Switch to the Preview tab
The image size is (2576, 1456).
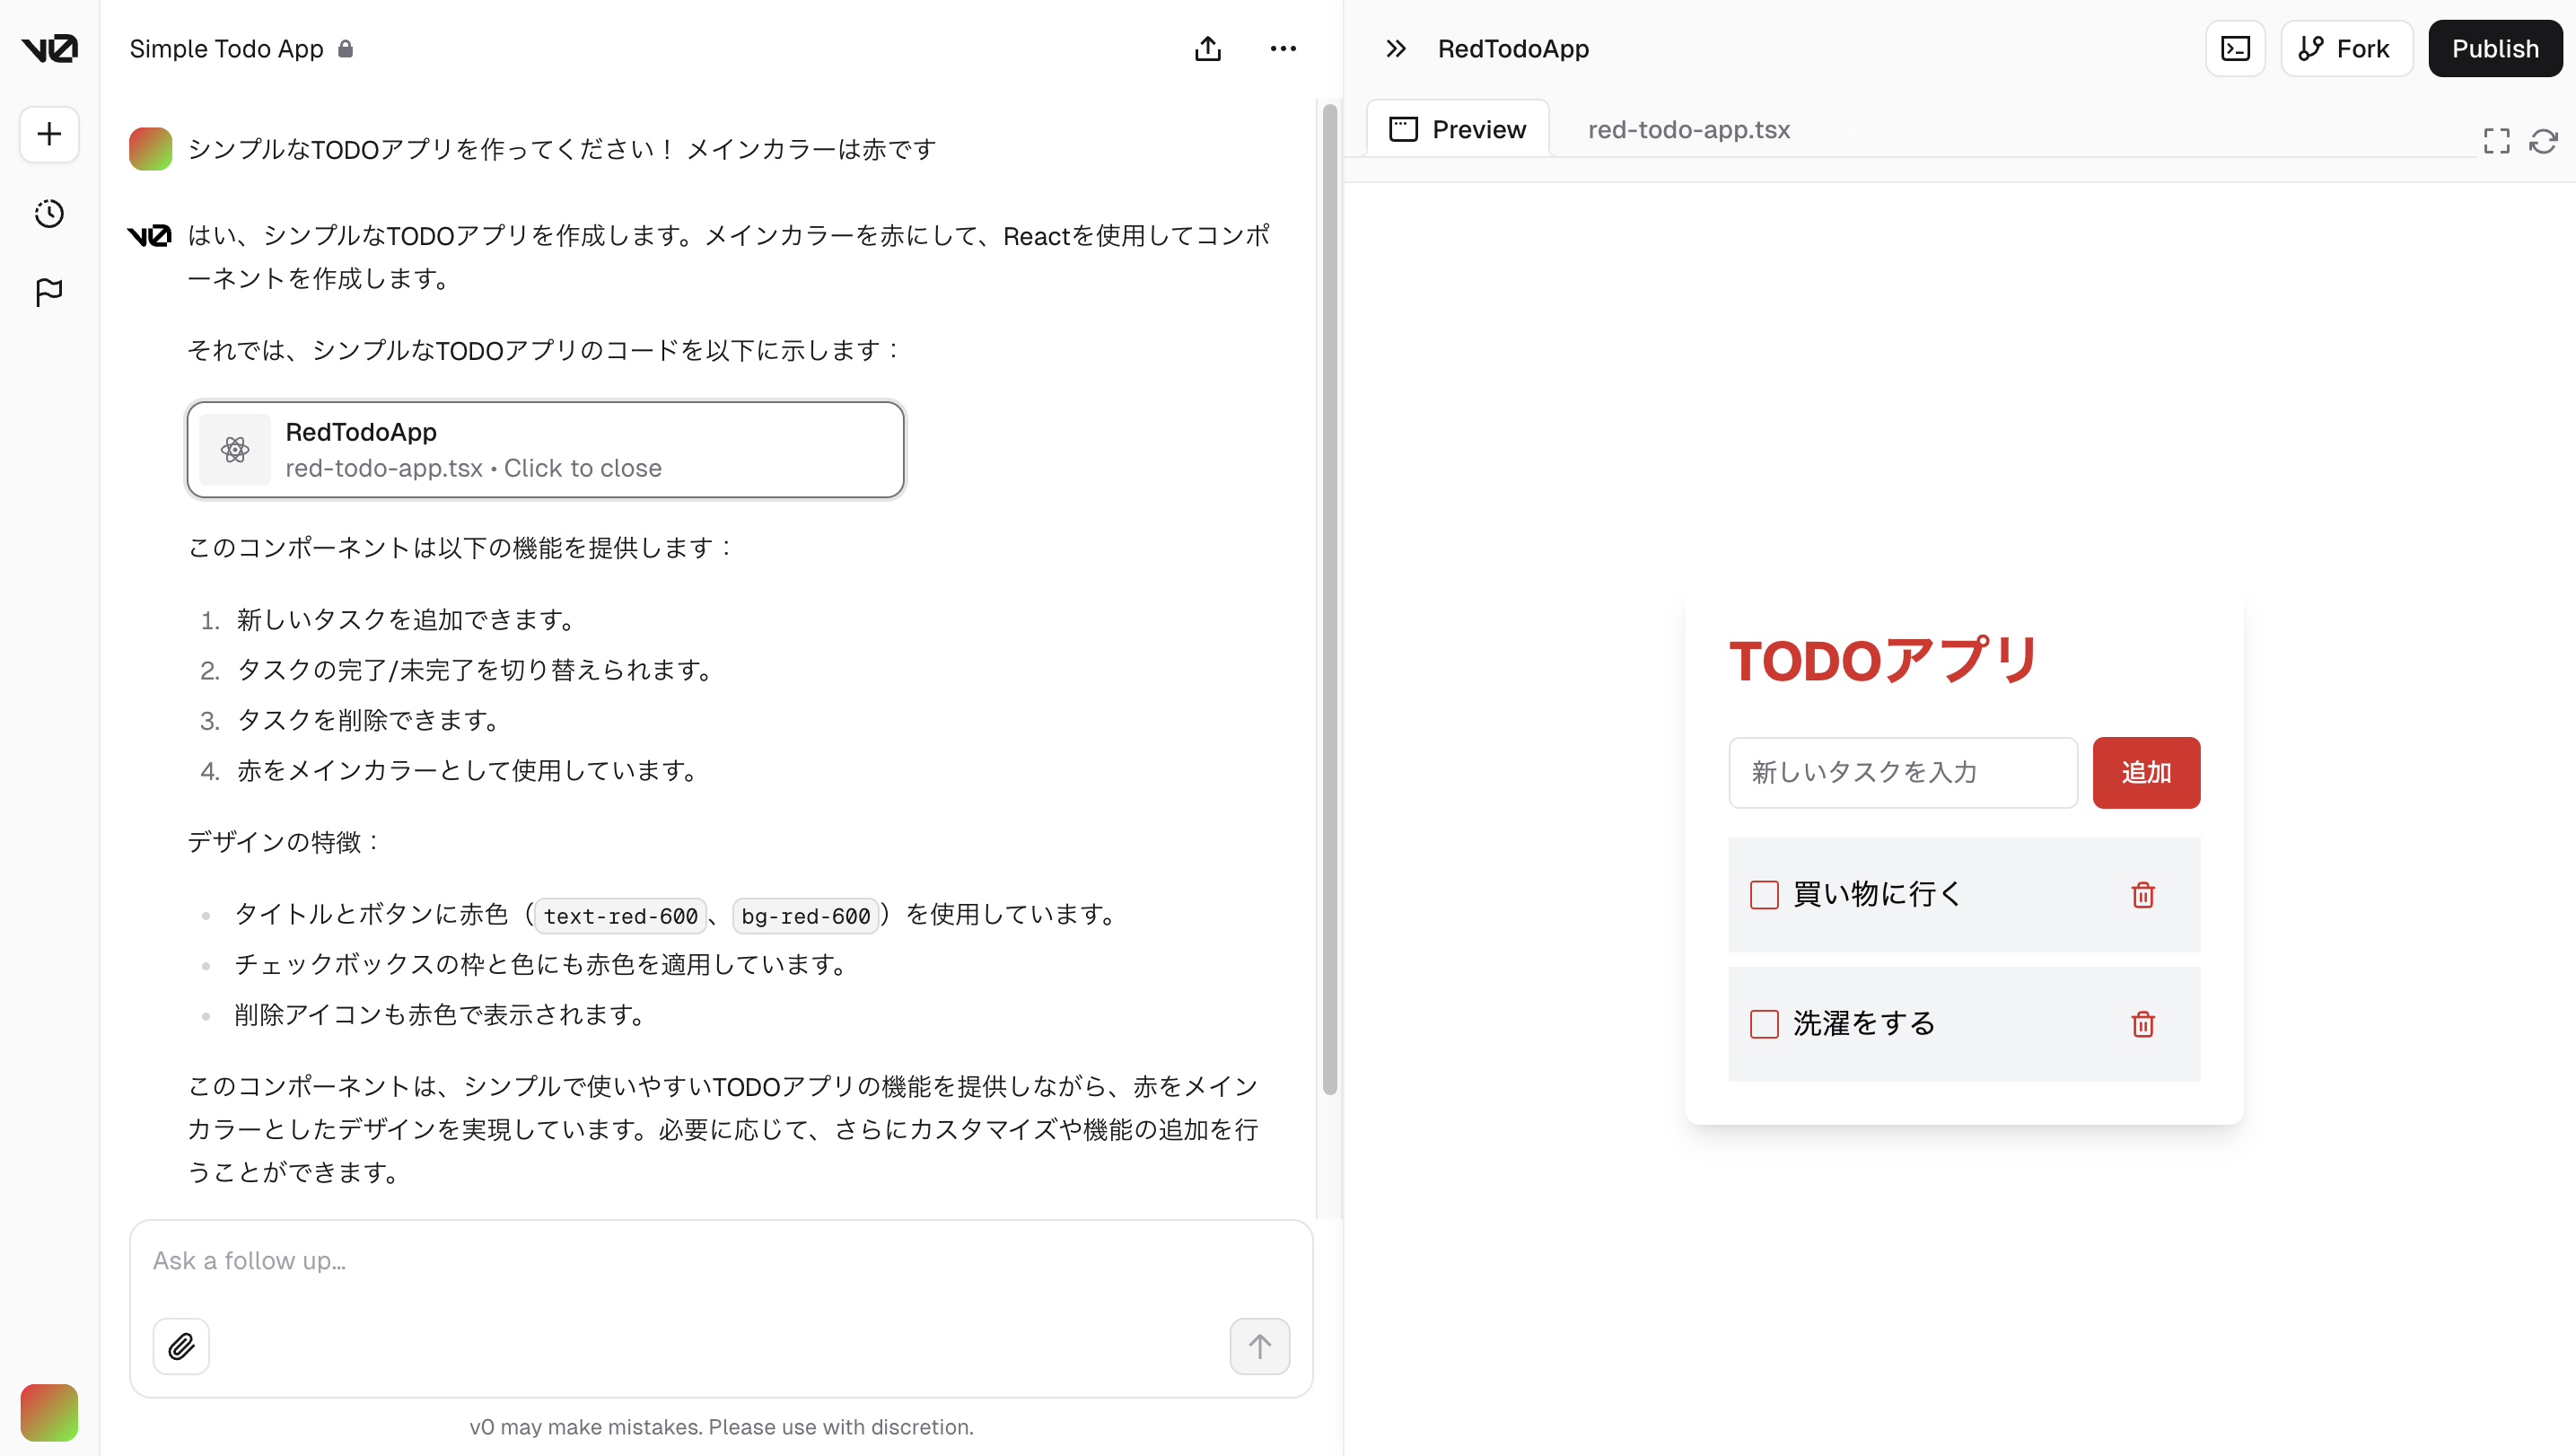pos(1457,128)
